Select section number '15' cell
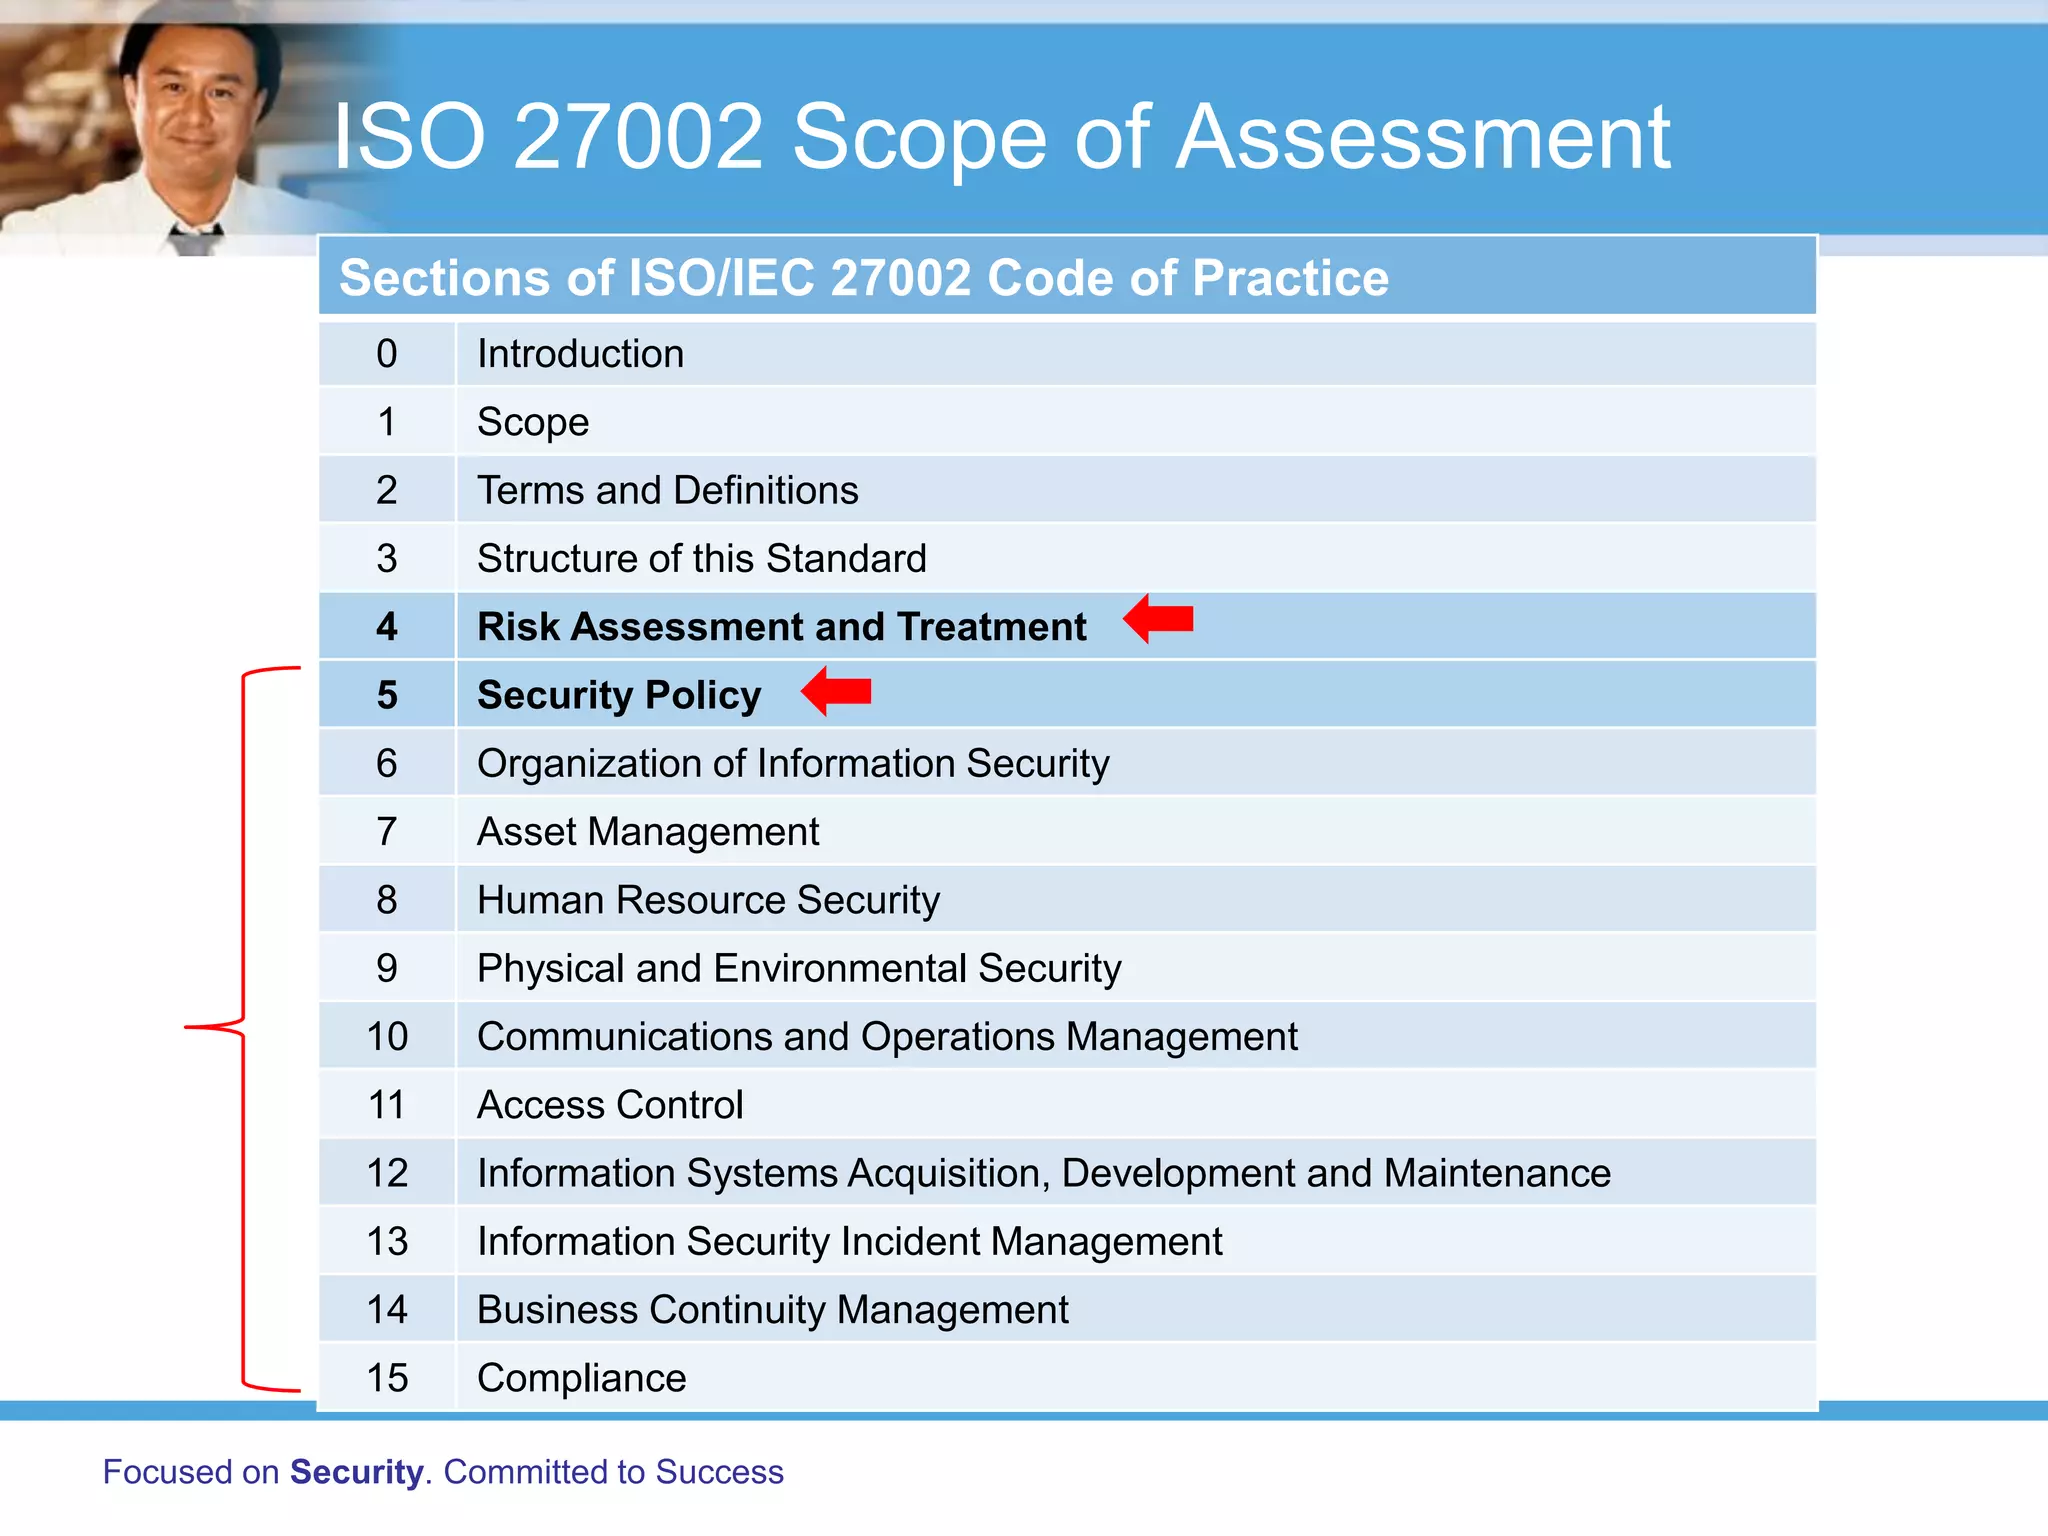The height and width of the screenshot is (1536, 2048). (387, 1378)
